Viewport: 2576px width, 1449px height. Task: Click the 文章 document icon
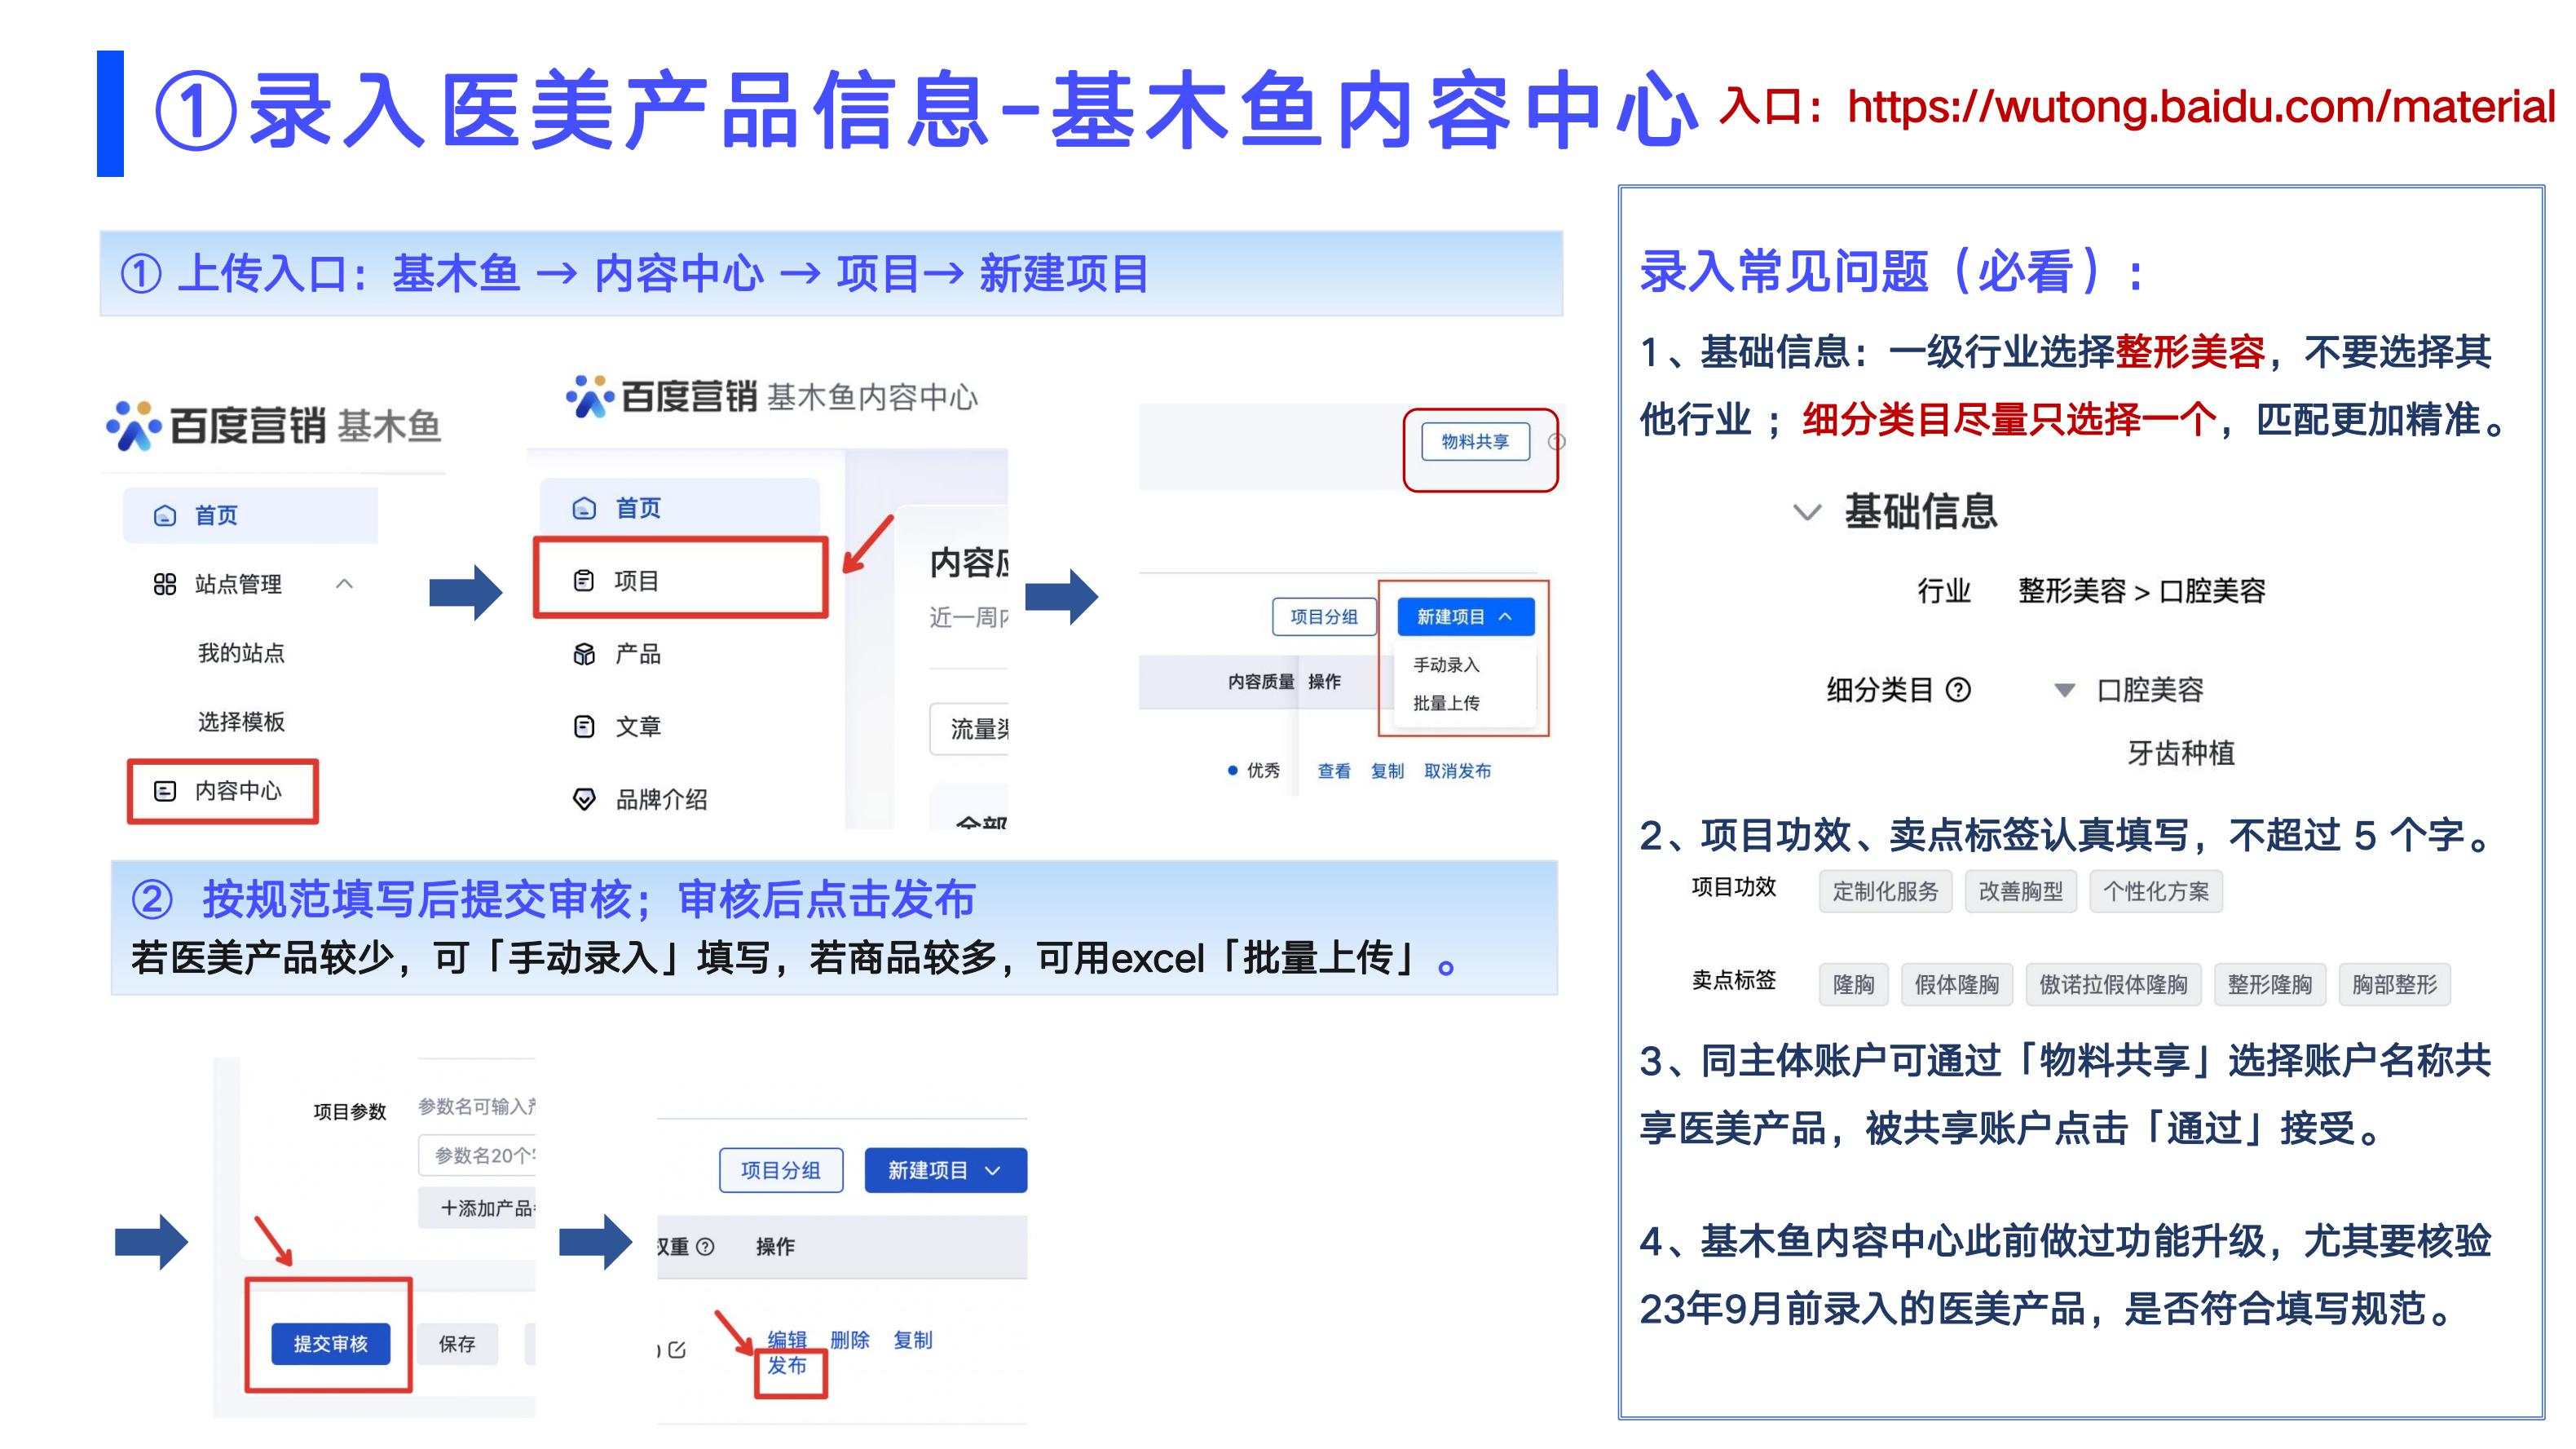[x=584, y=727]
